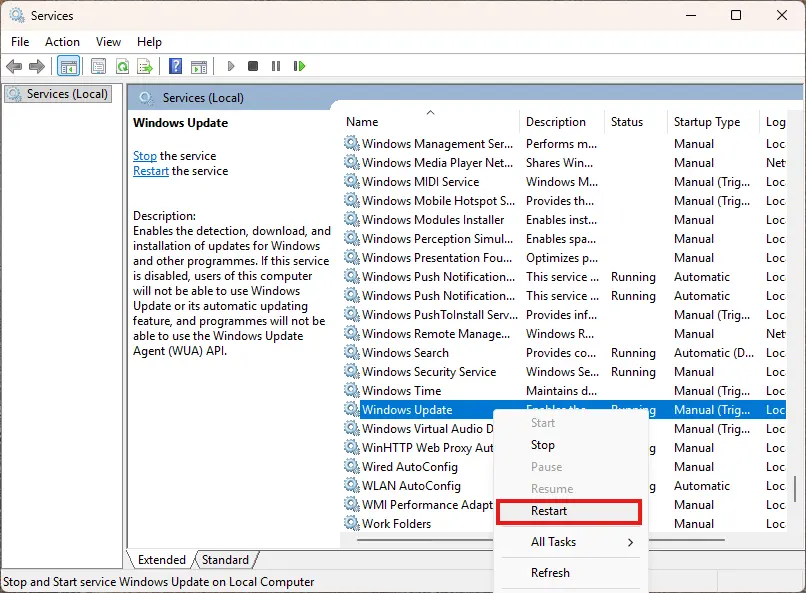Select Windows Mobile Hotspot S... row
The width and height of the screenshot is (806, 593).
563,201
